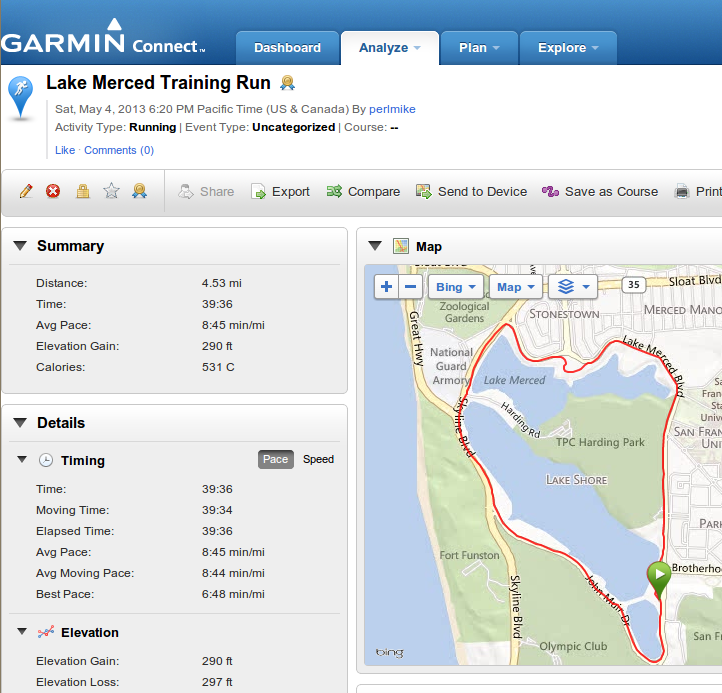722x693 pixels.
Task: Collapse the Summary panel
Action: [x=20, y=246]
